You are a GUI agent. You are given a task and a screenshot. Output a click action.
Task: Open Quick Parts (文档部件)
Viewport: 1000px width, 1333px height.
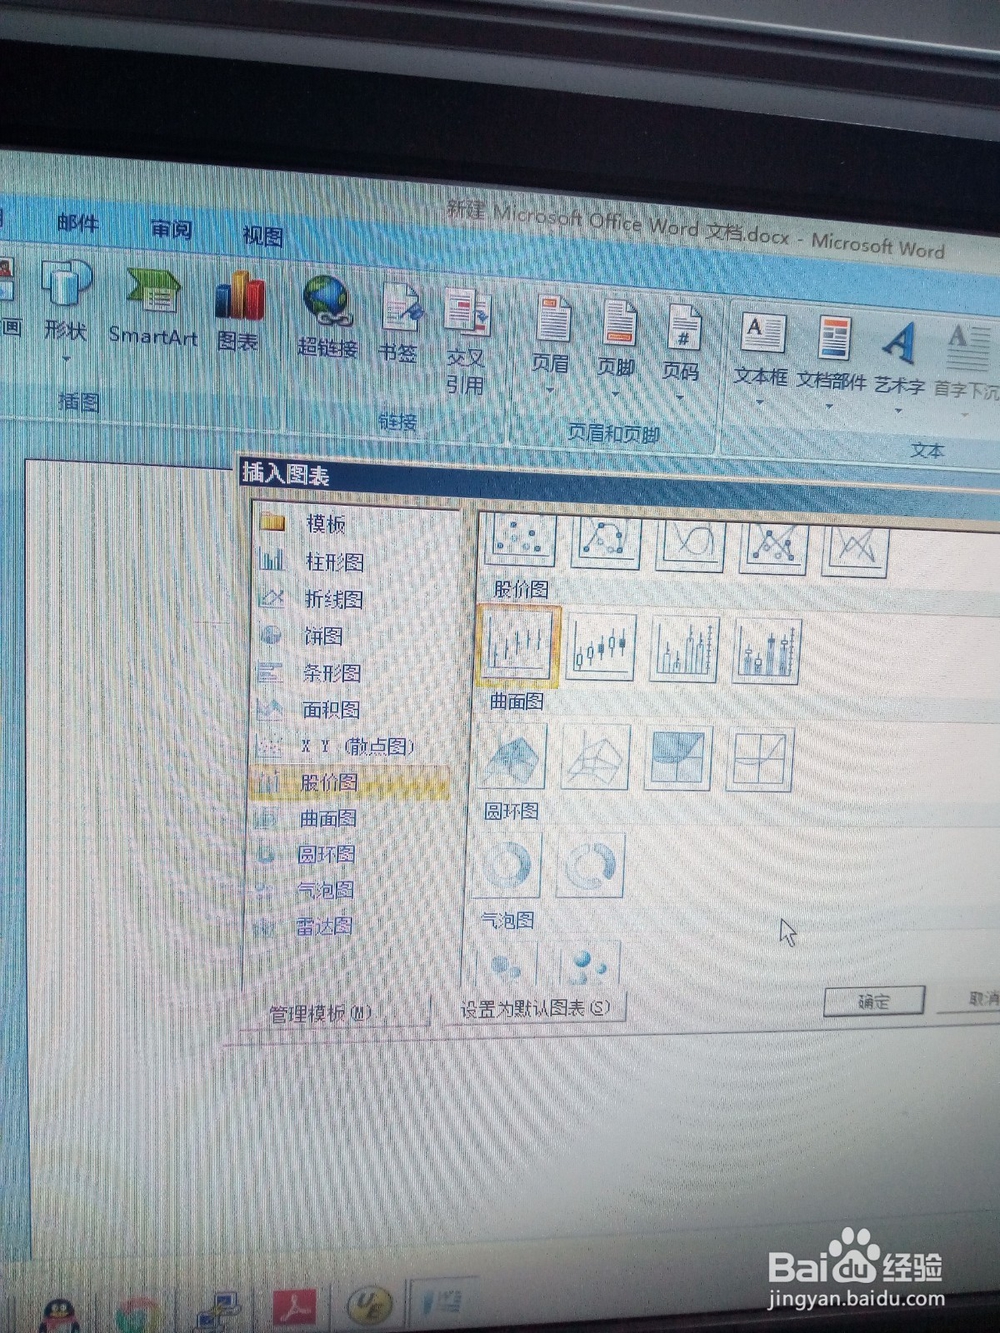[831, 360]
